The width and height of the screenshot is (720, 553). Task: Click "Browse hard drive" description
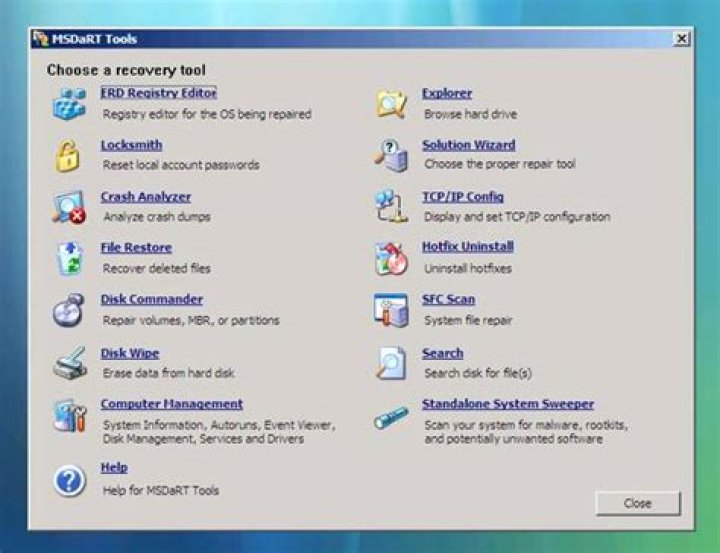click(470, 114)
